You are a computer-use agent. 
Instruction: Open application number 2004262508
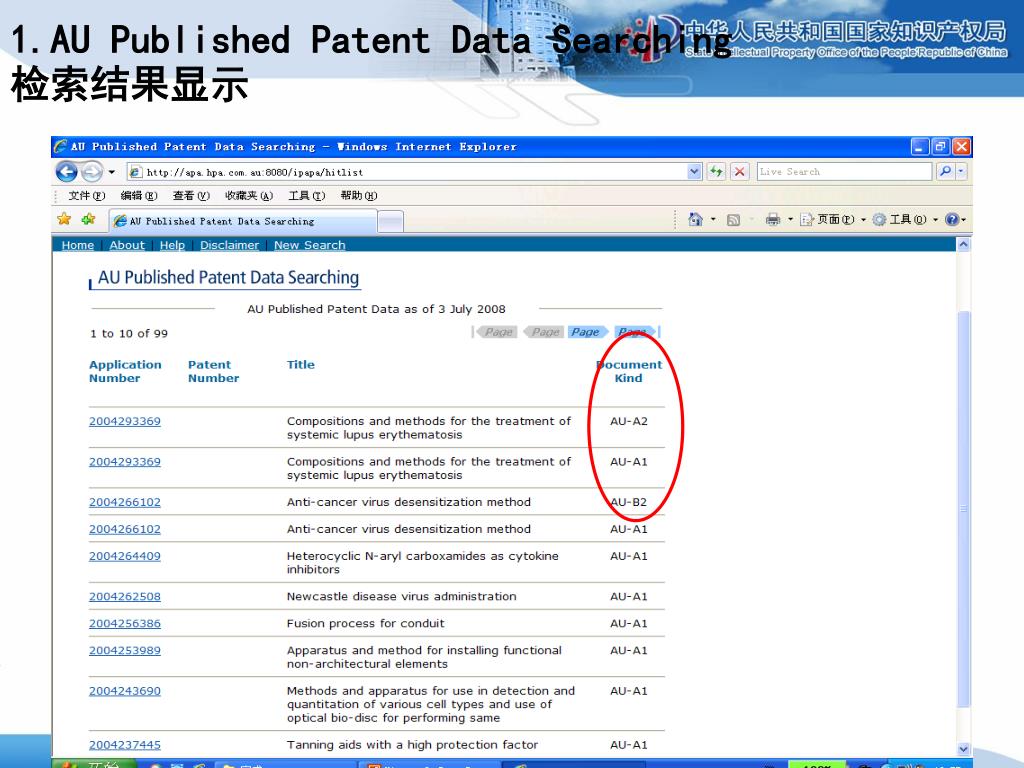(125, 596)
